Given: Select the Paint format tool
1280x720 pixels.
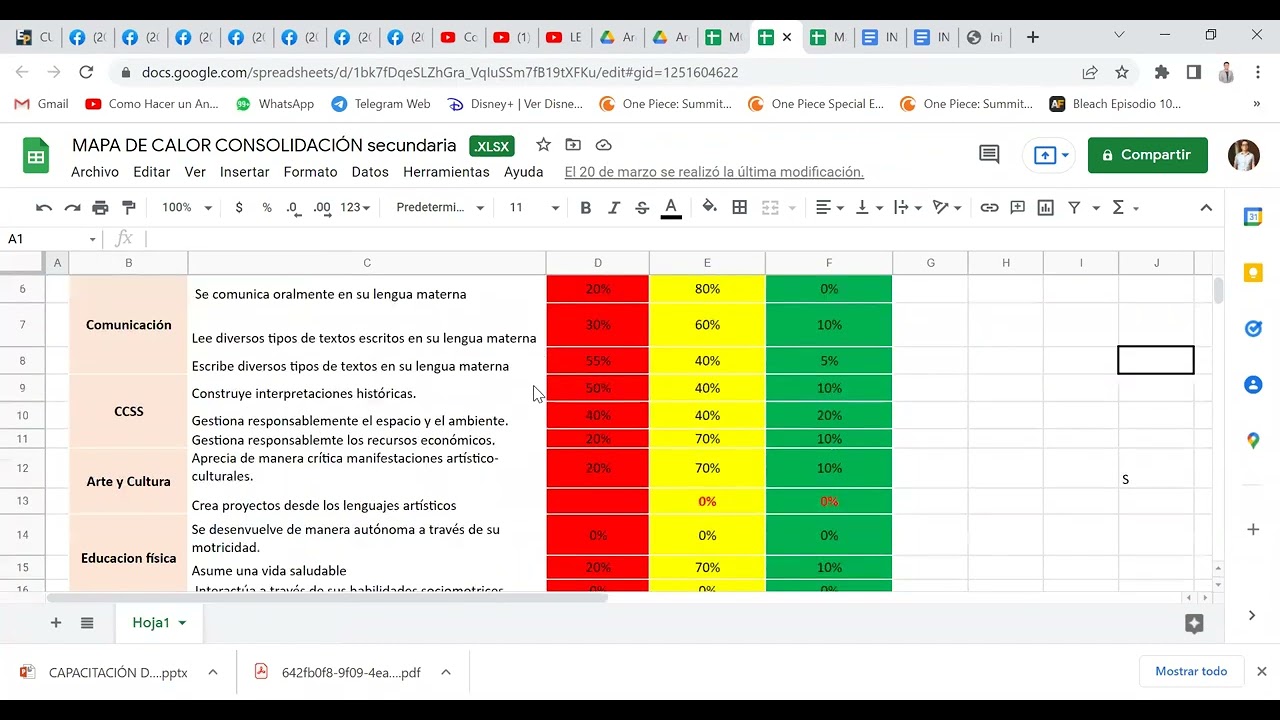Looking at the screenshot, I should (x=129, y=207).
